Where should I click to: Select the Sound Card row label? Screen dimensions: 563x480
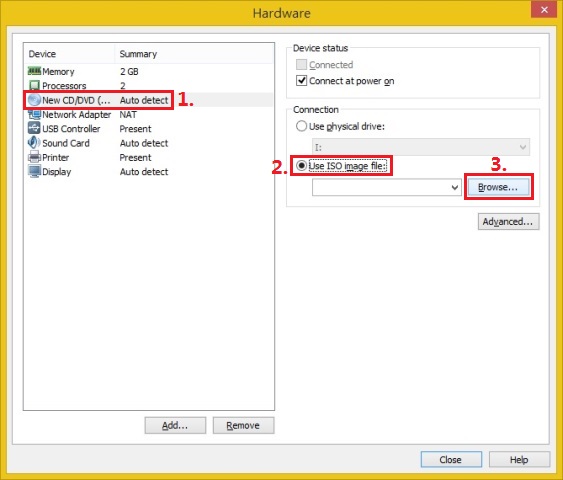pos(66,143)
